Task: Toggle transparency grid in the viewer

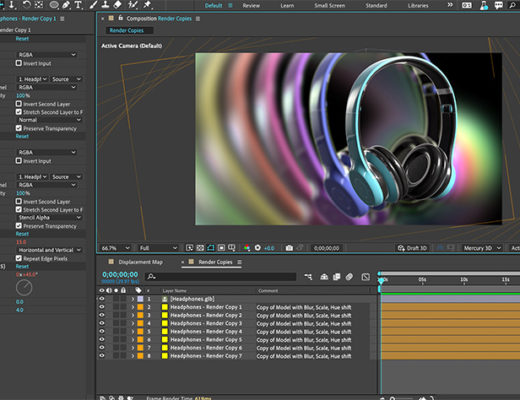Action: (x=200, y=248)
